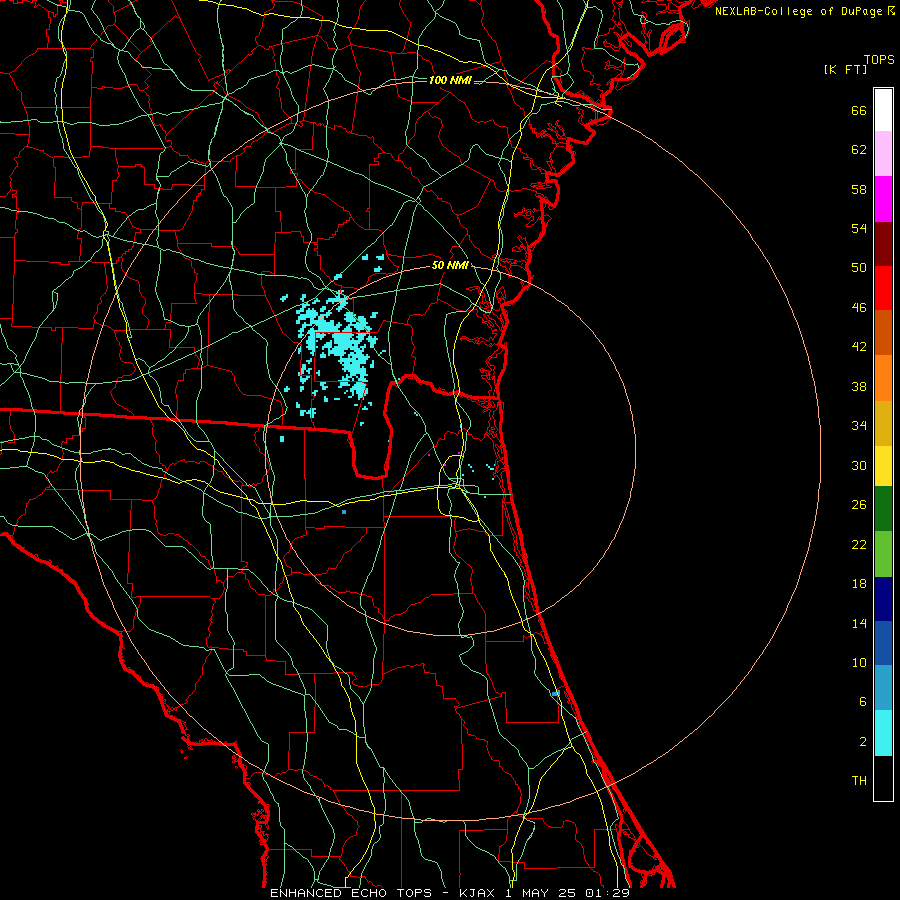The width and height of the screenshot is (900, 900).
Task: Click the dark orange 42 kft swatch
Action: click(x=883, y=332)
